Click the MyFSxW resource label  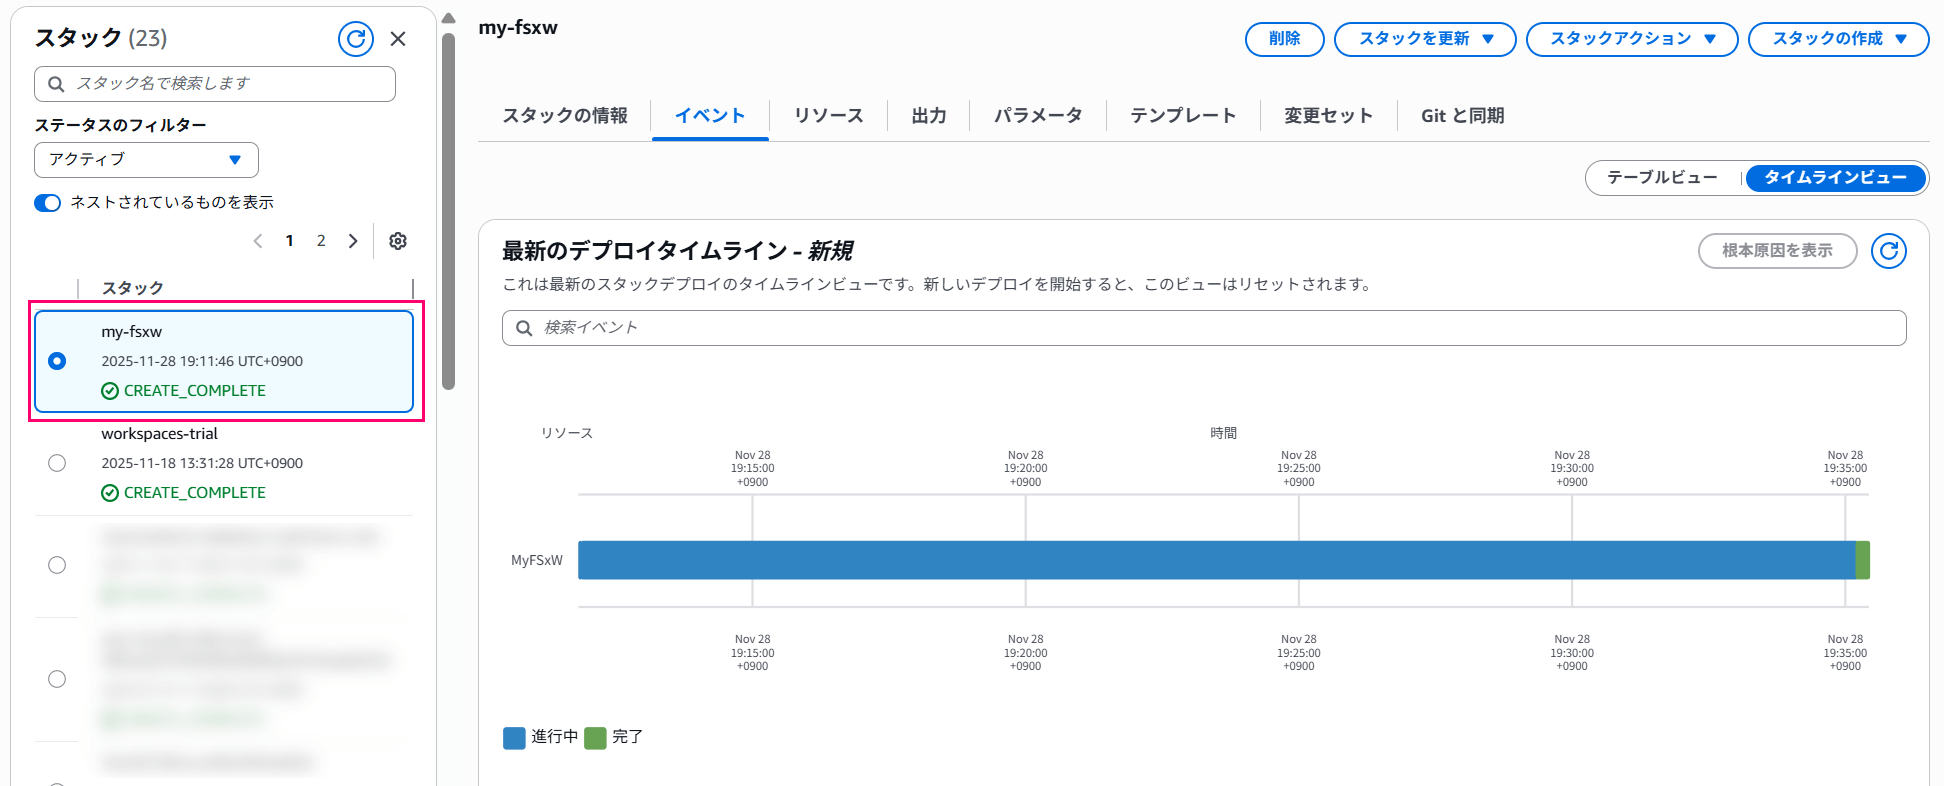537,561
